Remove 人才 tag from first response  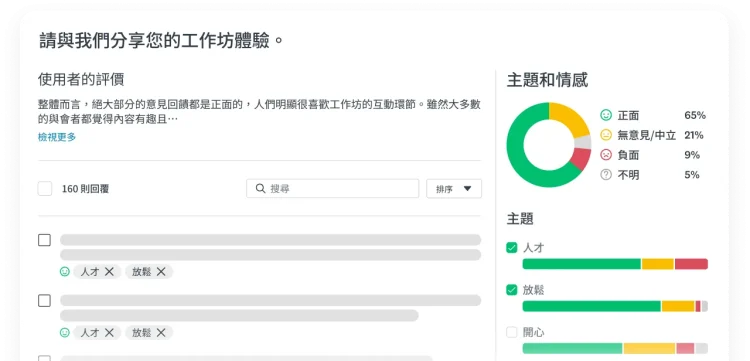pos(110,272)
